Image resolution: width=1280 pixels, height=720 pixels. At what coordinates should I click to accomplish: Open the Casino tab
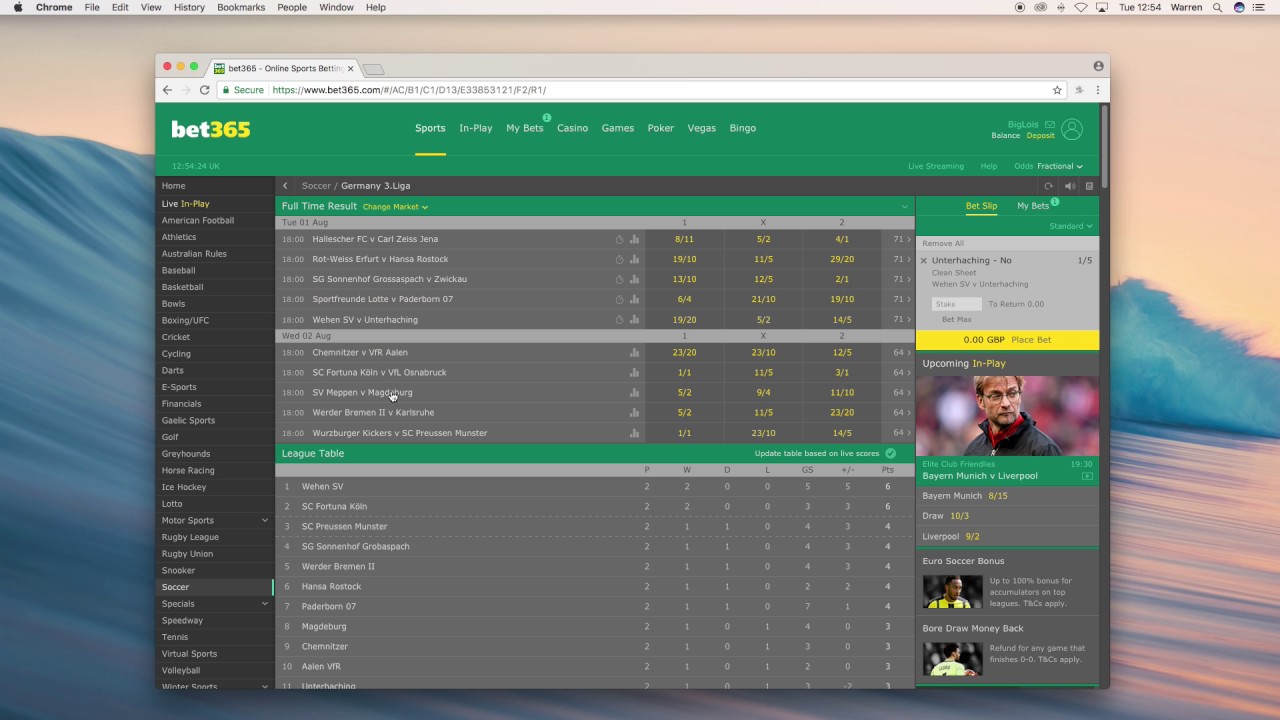(x=572, y=128)
